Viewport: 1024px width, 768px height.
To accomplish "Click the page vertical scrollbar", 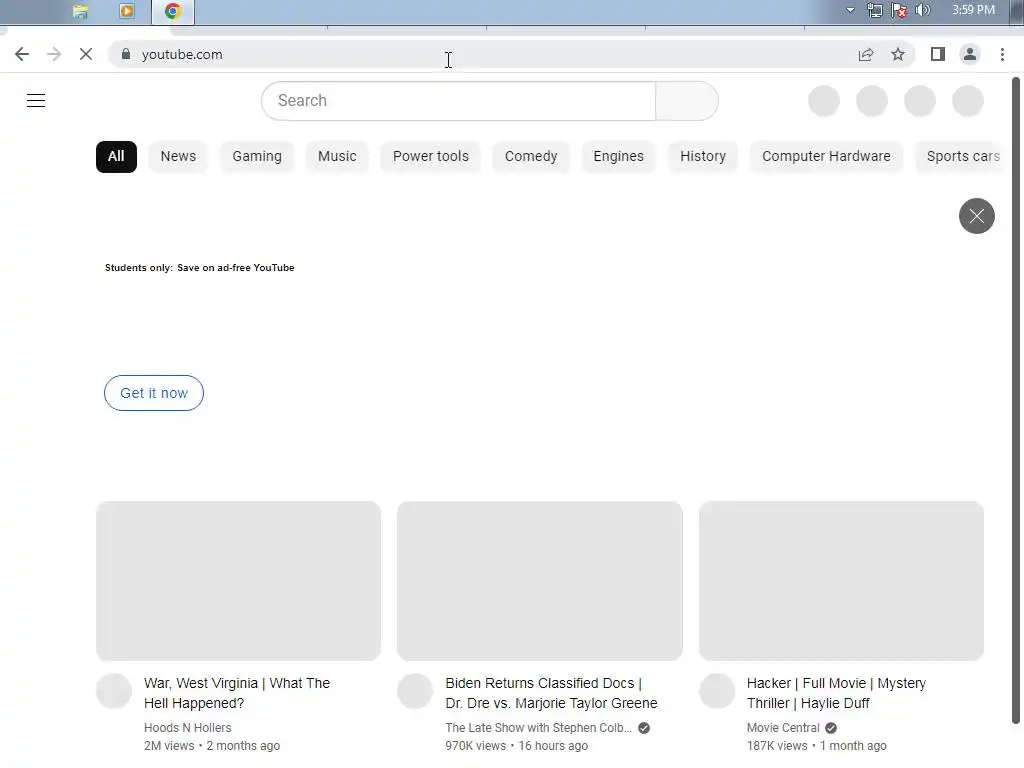I will 1016,400.
